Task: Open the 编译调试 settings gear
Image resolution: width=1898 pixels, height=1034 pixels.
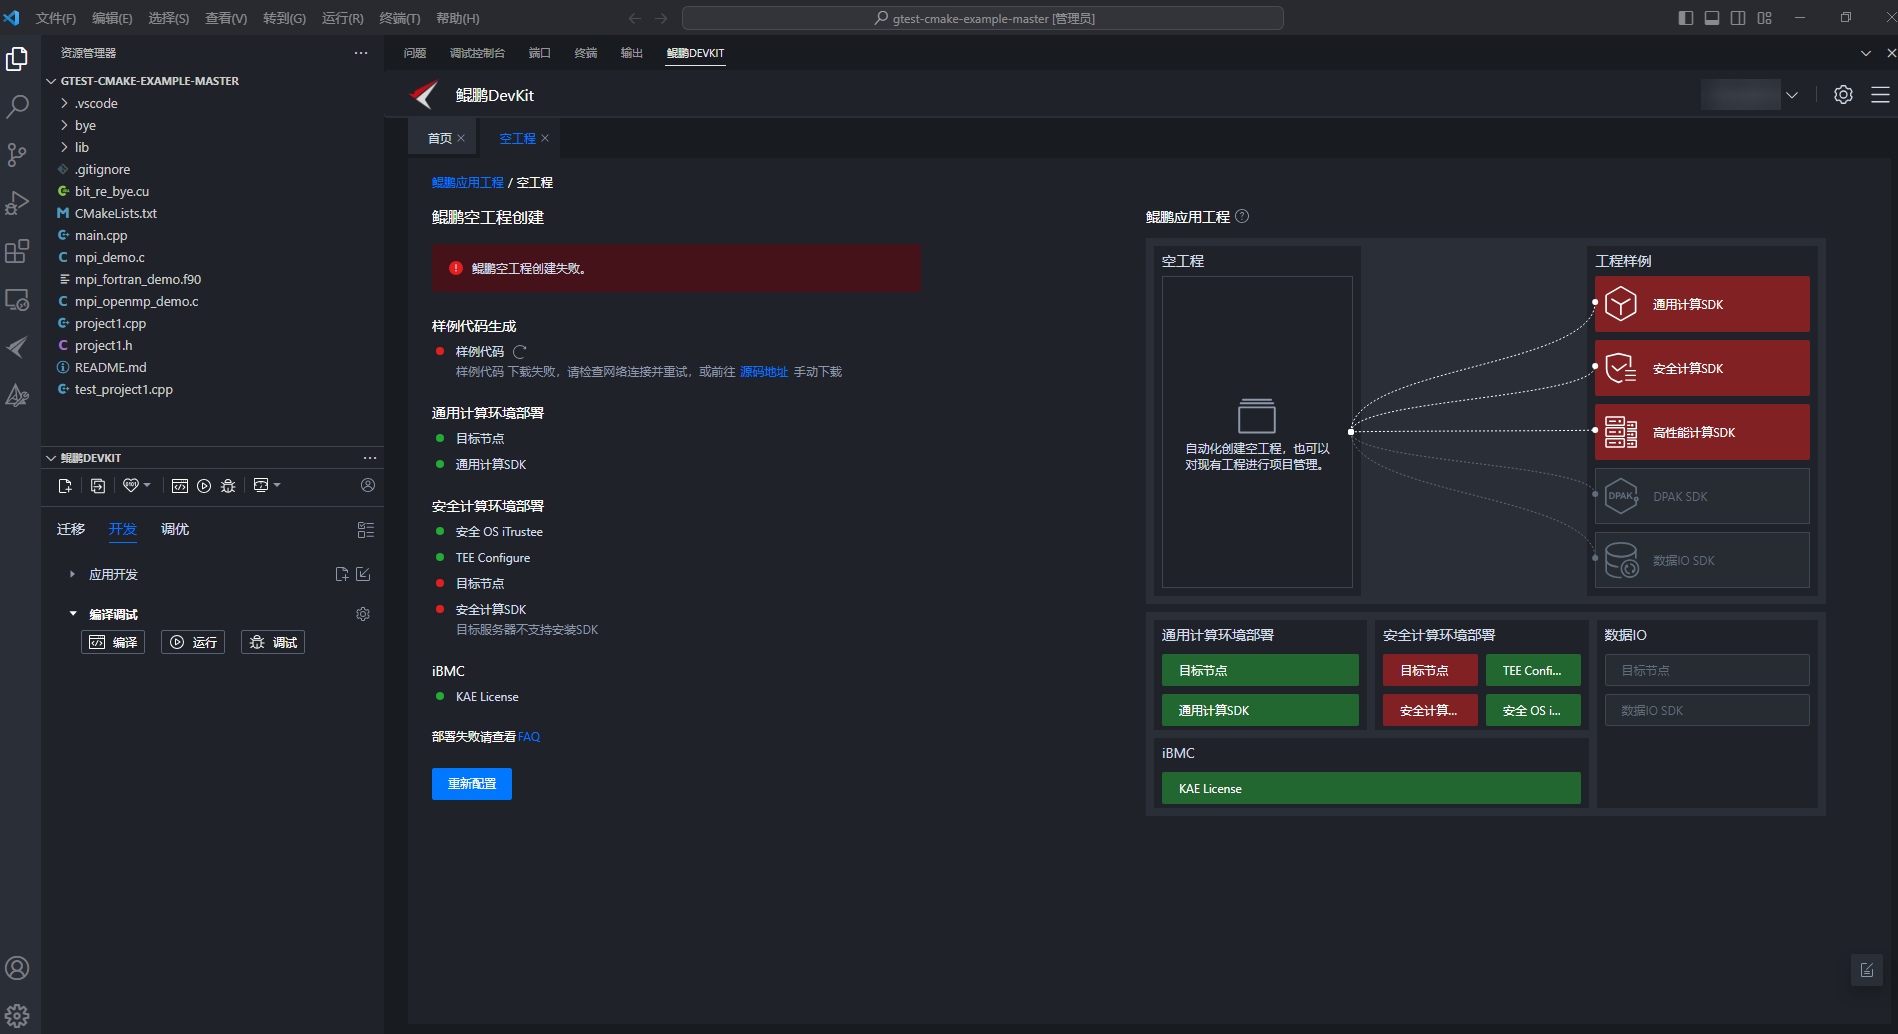Action: (x=363, y=614)
